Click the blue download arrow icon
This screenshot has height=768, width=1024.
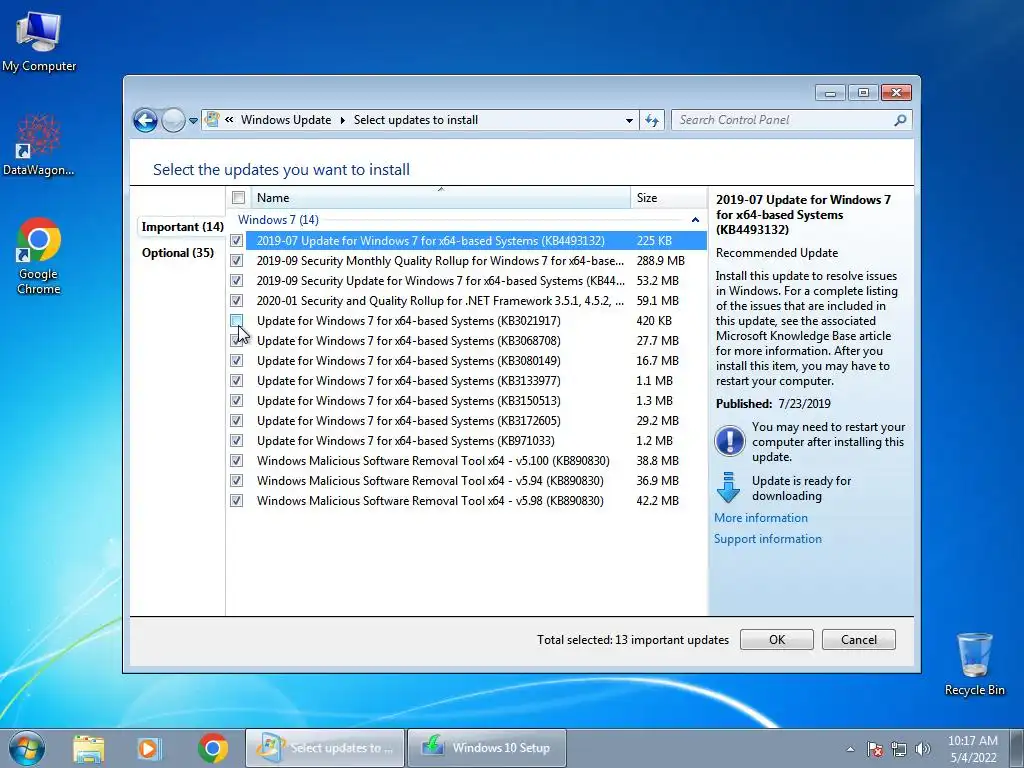(729, 487)
